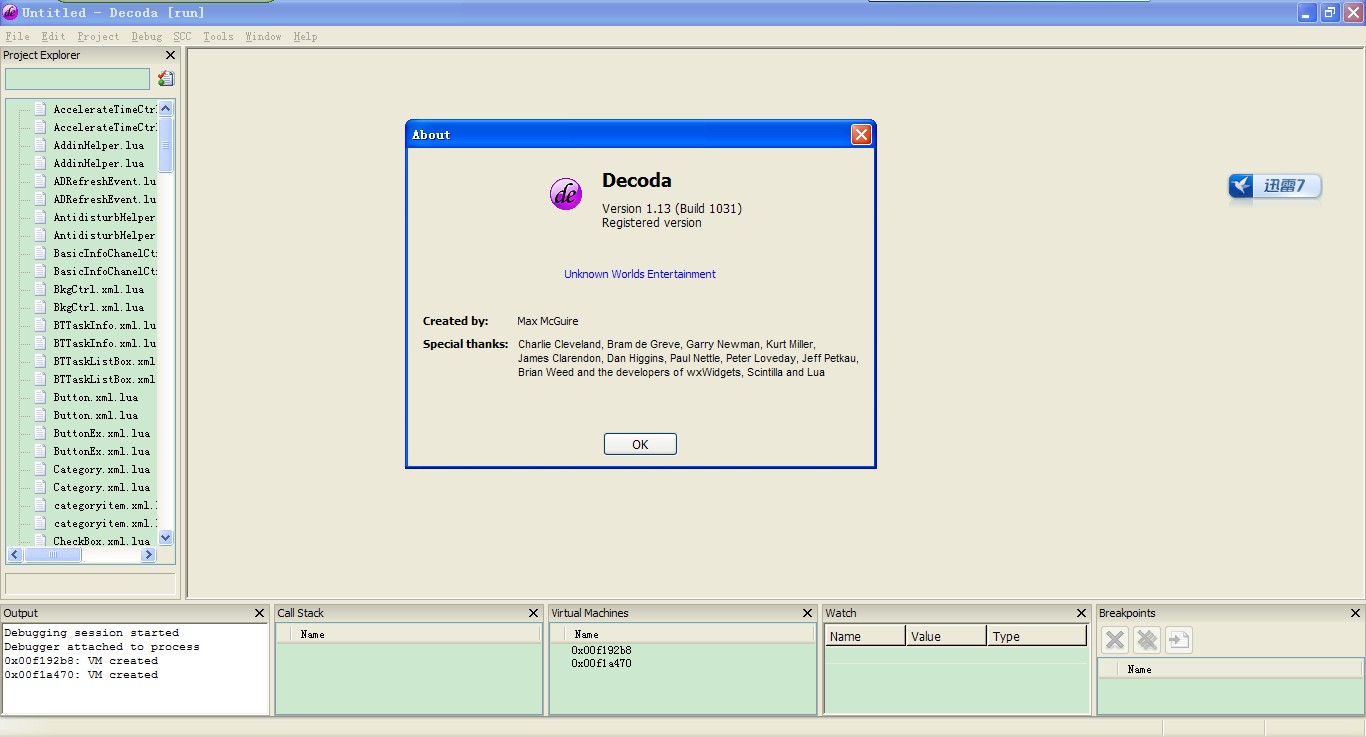Click the remove breakpoint icon

[x=1115, y=640]
